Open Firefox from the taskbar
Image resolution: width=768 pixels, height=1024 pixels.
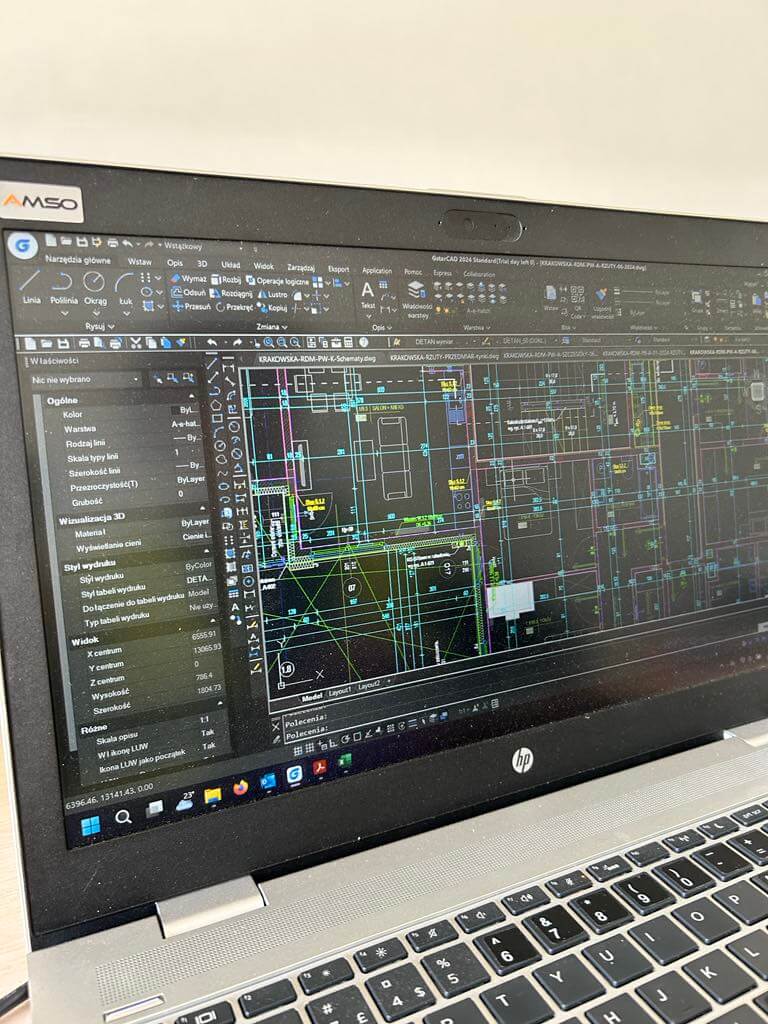241,787
